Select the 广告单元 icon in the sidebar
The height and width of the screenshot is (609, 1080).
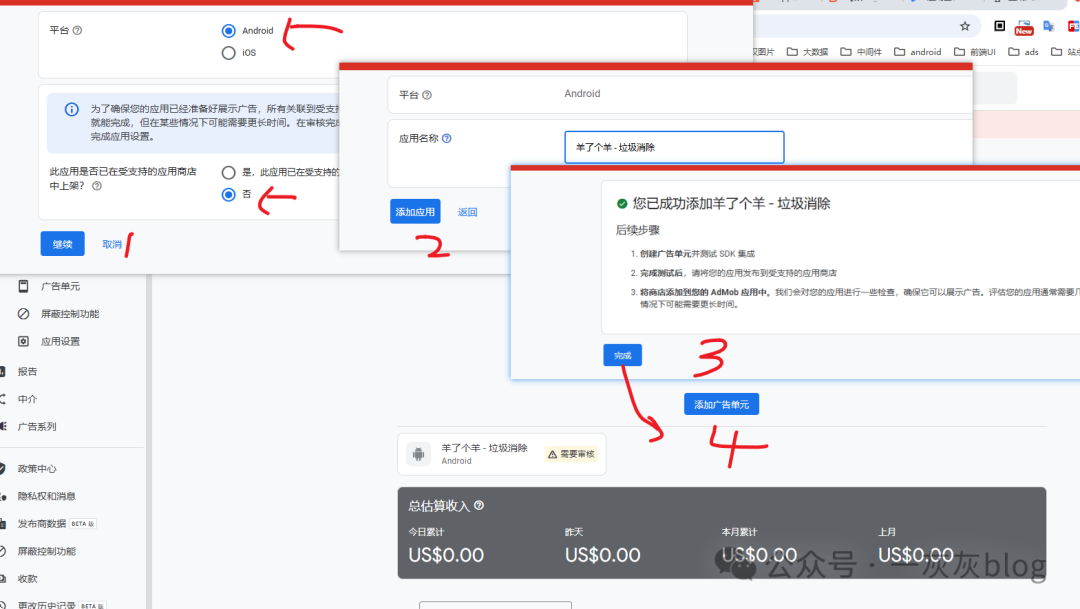point(22,286)
